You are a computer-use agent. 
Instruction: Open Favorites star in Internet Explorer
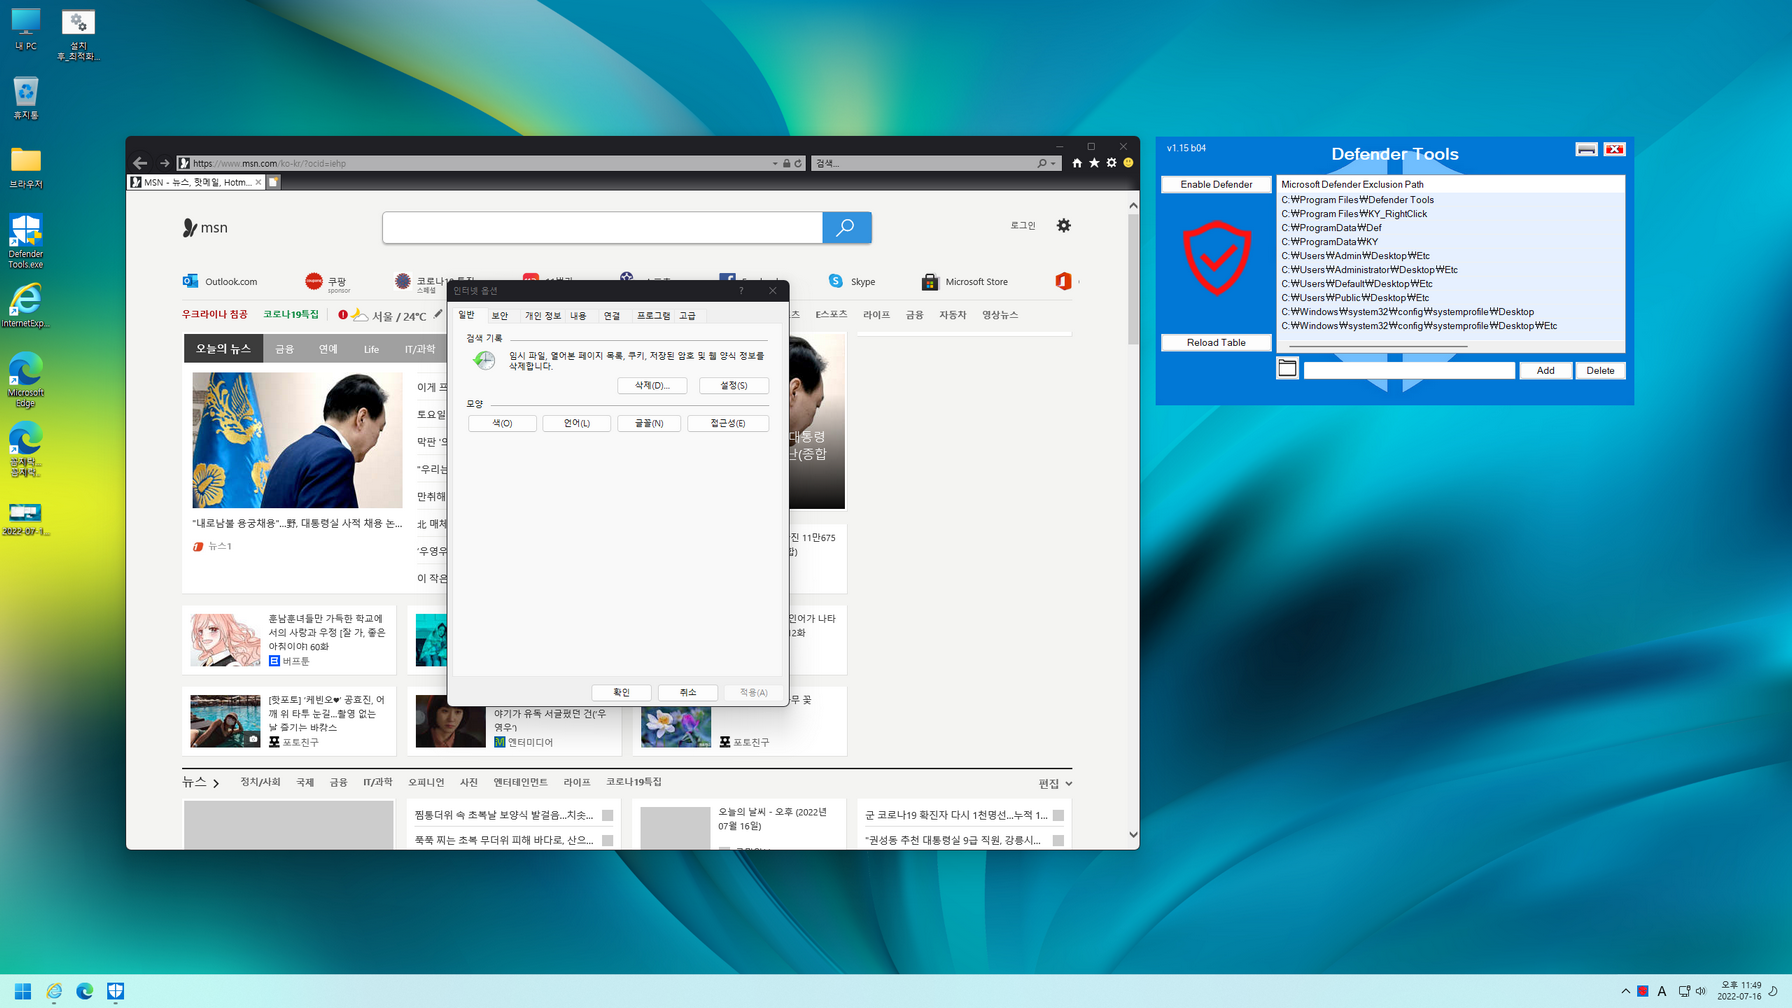pos(1094,163)
